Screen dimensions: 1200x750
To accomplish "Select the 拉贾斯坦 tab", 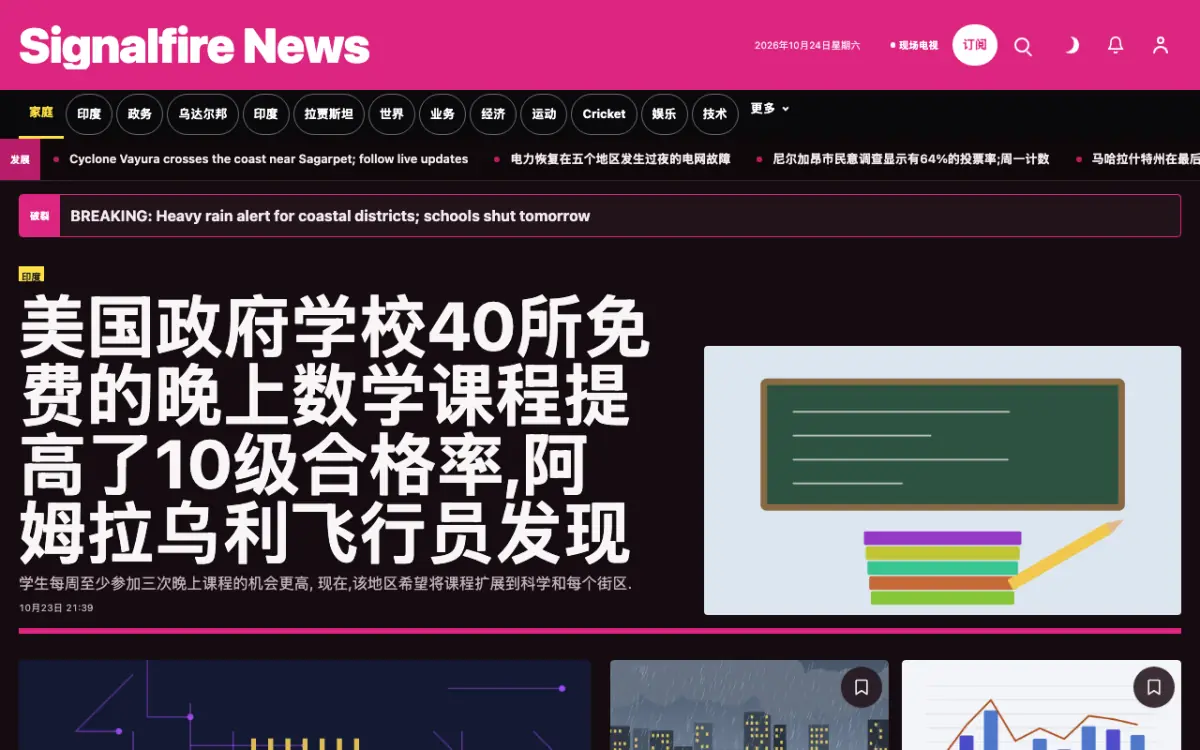I will tap(329, 114).
